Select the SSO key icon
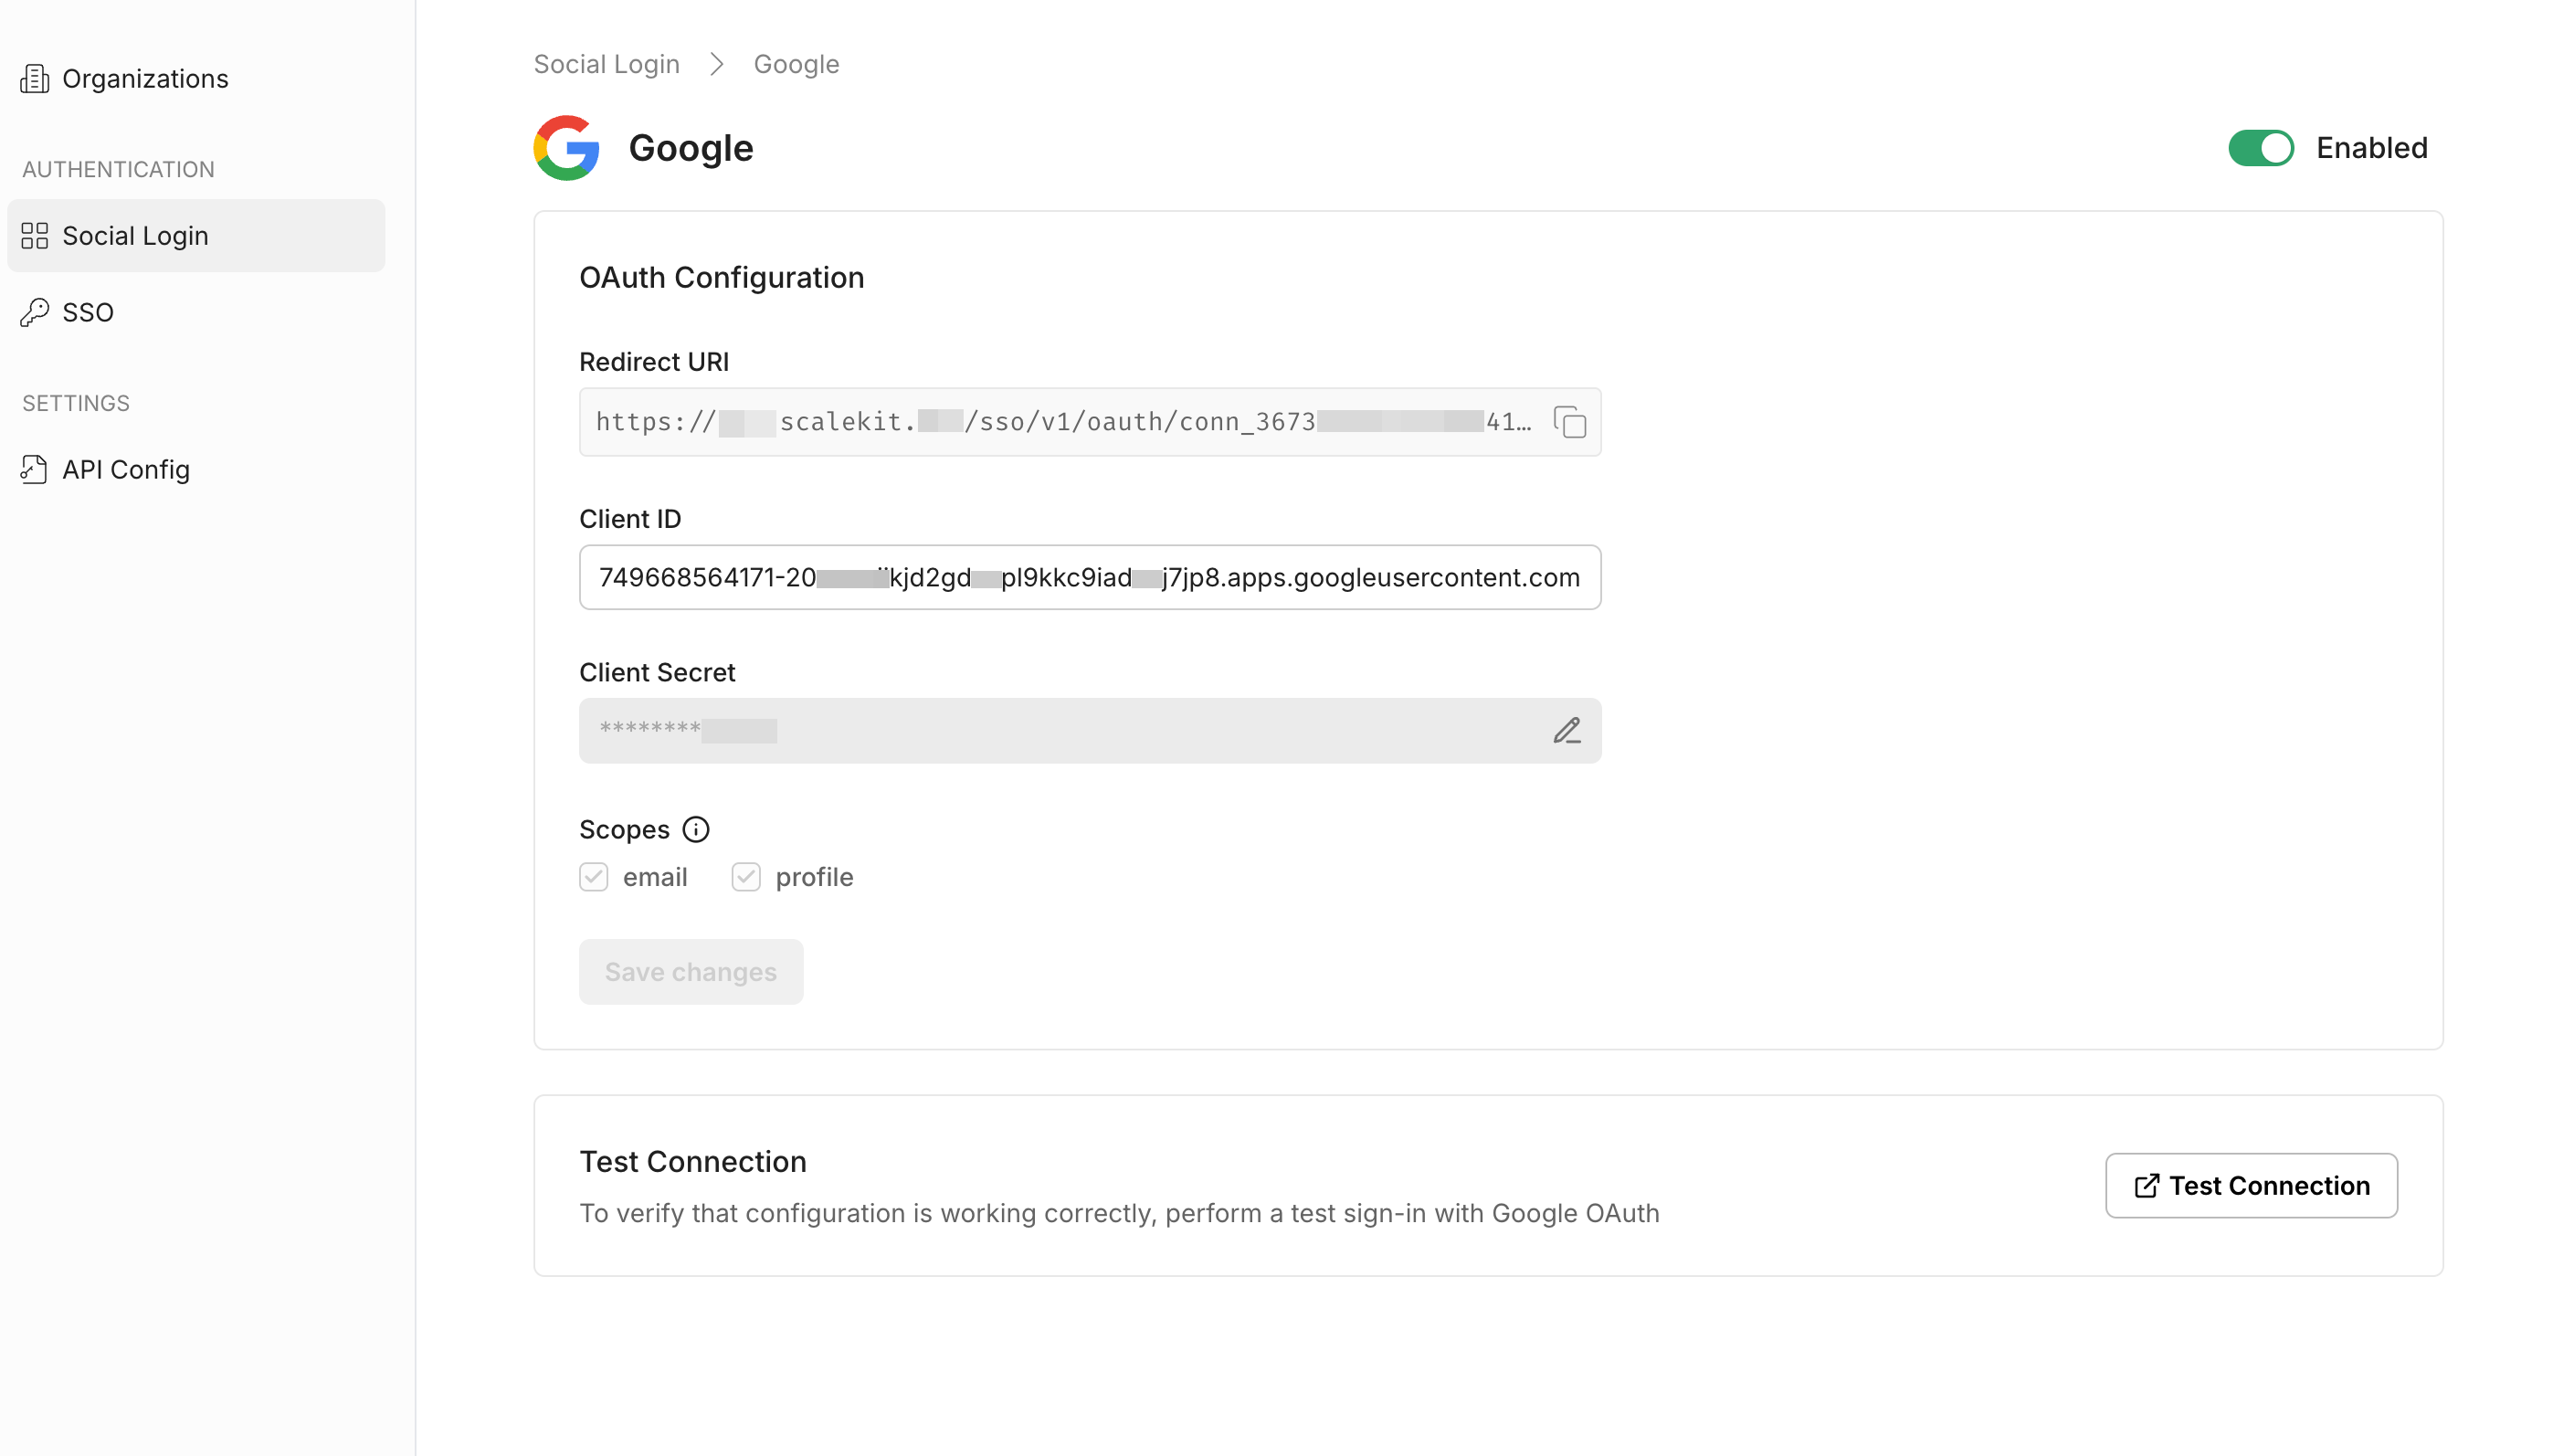The width and height of the screenshot is (2574, 1456). pos(35,312)
